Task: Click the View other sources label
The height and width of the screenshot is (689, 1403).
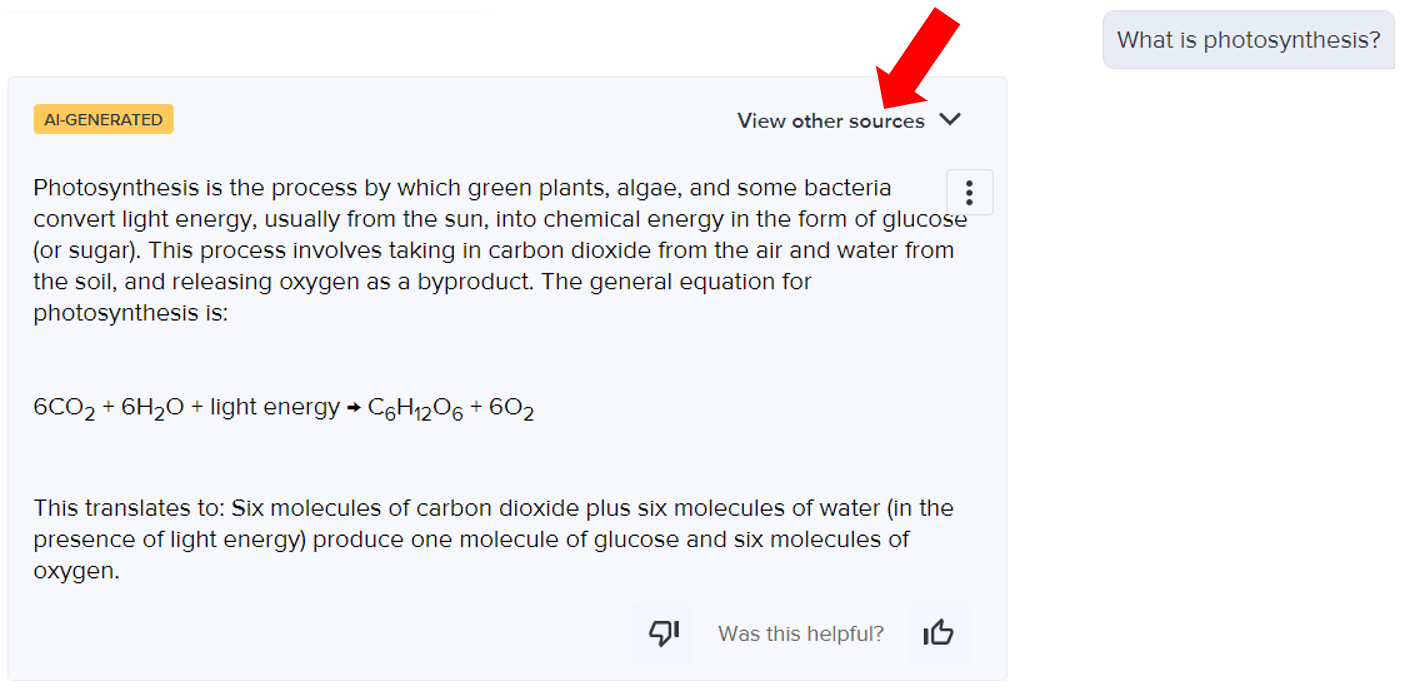Action: 831,121
